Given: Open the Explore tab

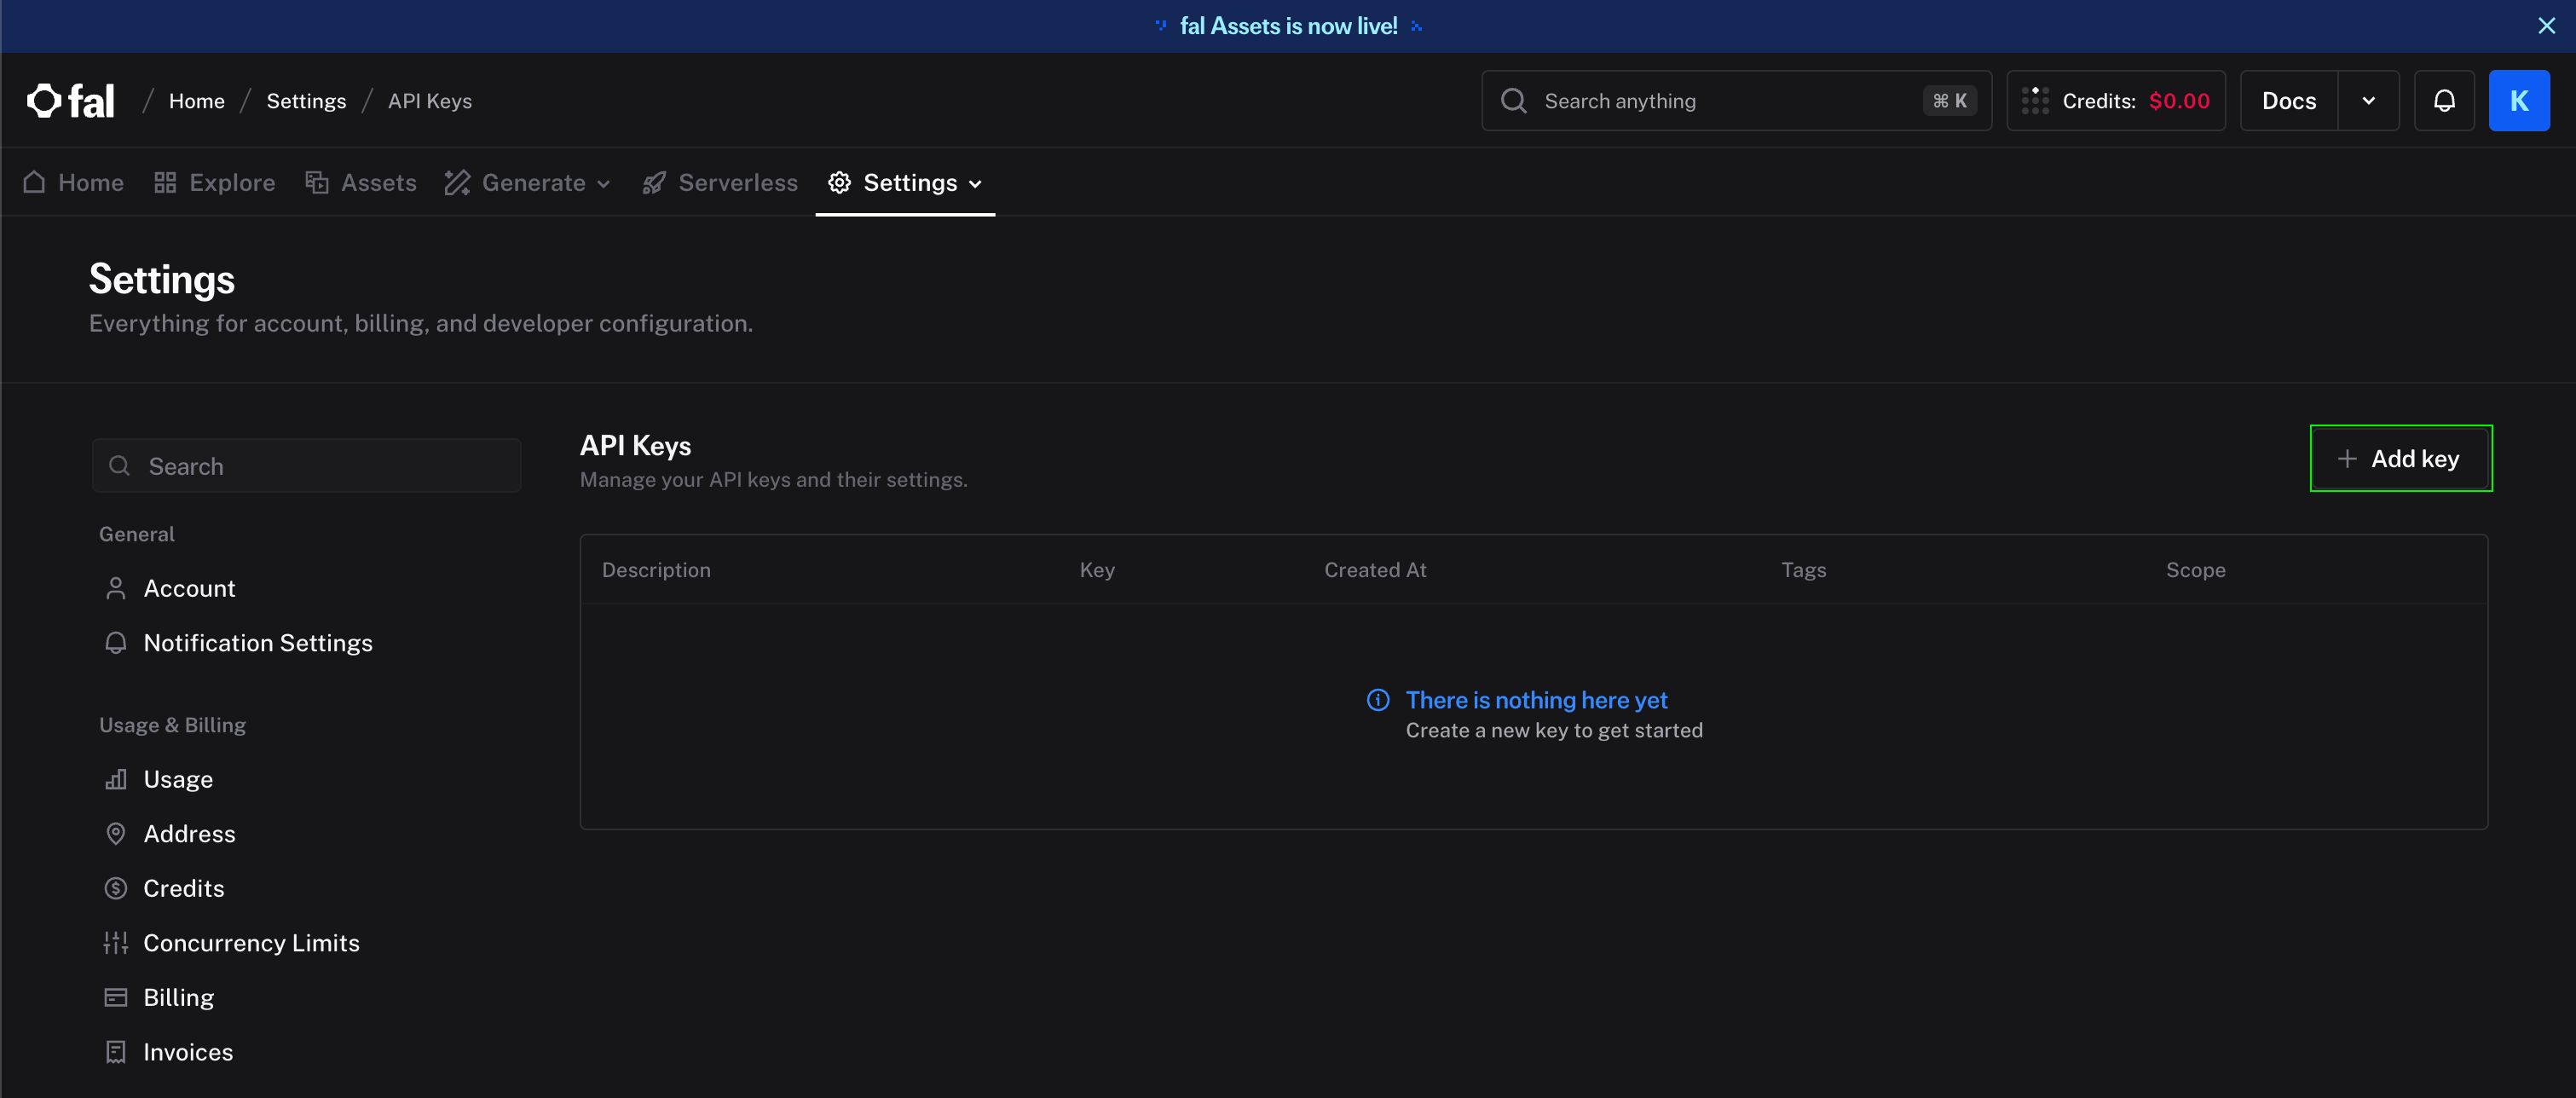Looking at the screenshot, I should [214, 182].
